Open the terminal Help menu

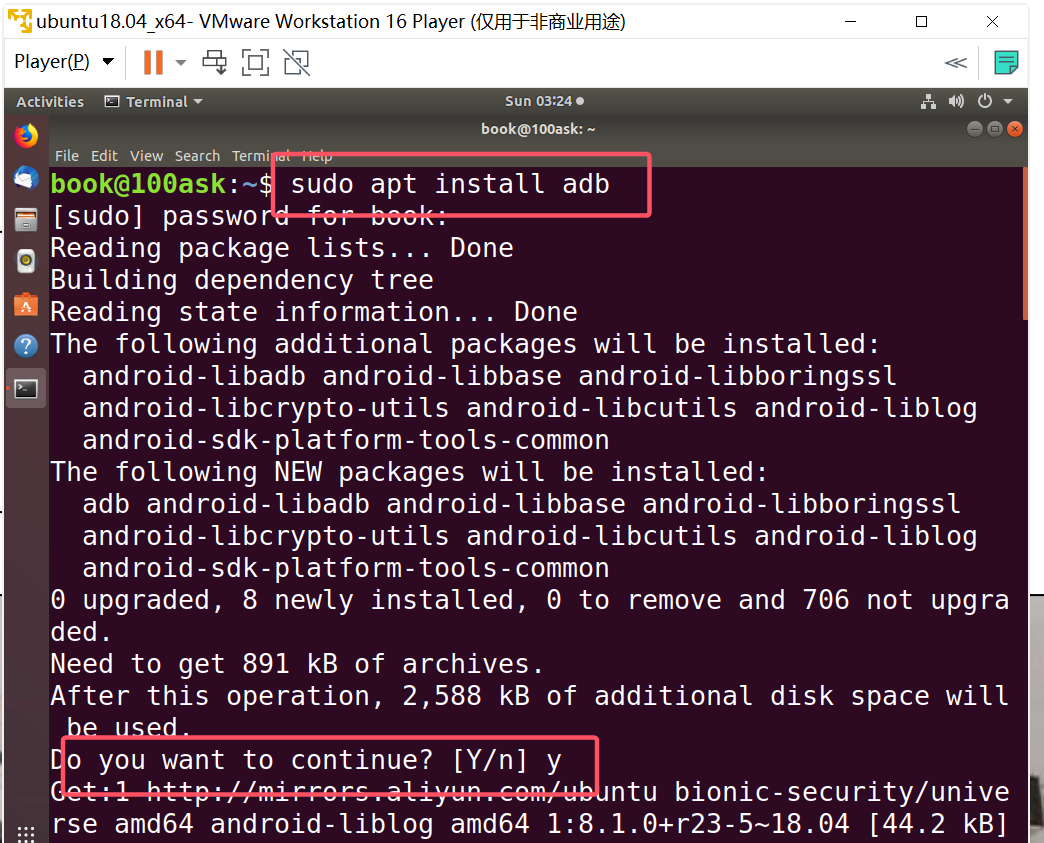pos(317,156)
